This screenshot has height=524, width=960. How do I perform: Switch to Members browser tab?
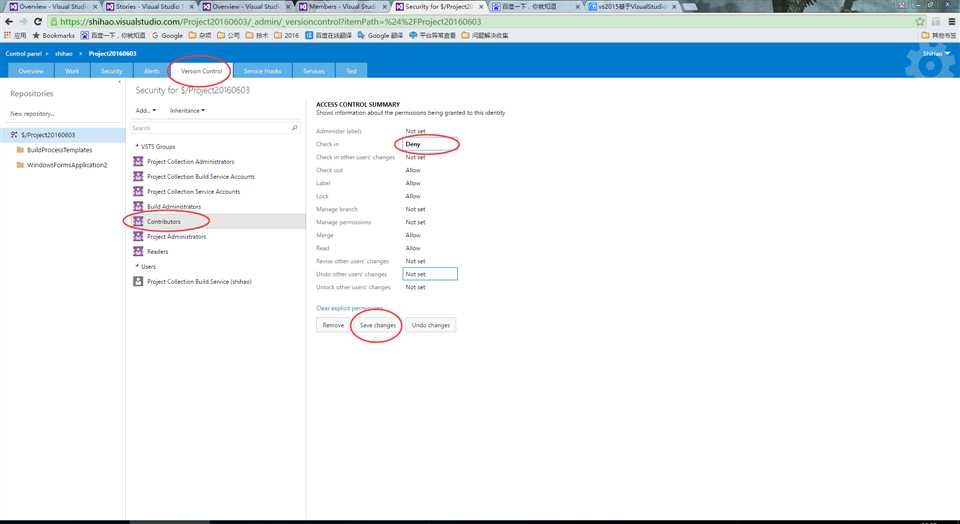342,7
